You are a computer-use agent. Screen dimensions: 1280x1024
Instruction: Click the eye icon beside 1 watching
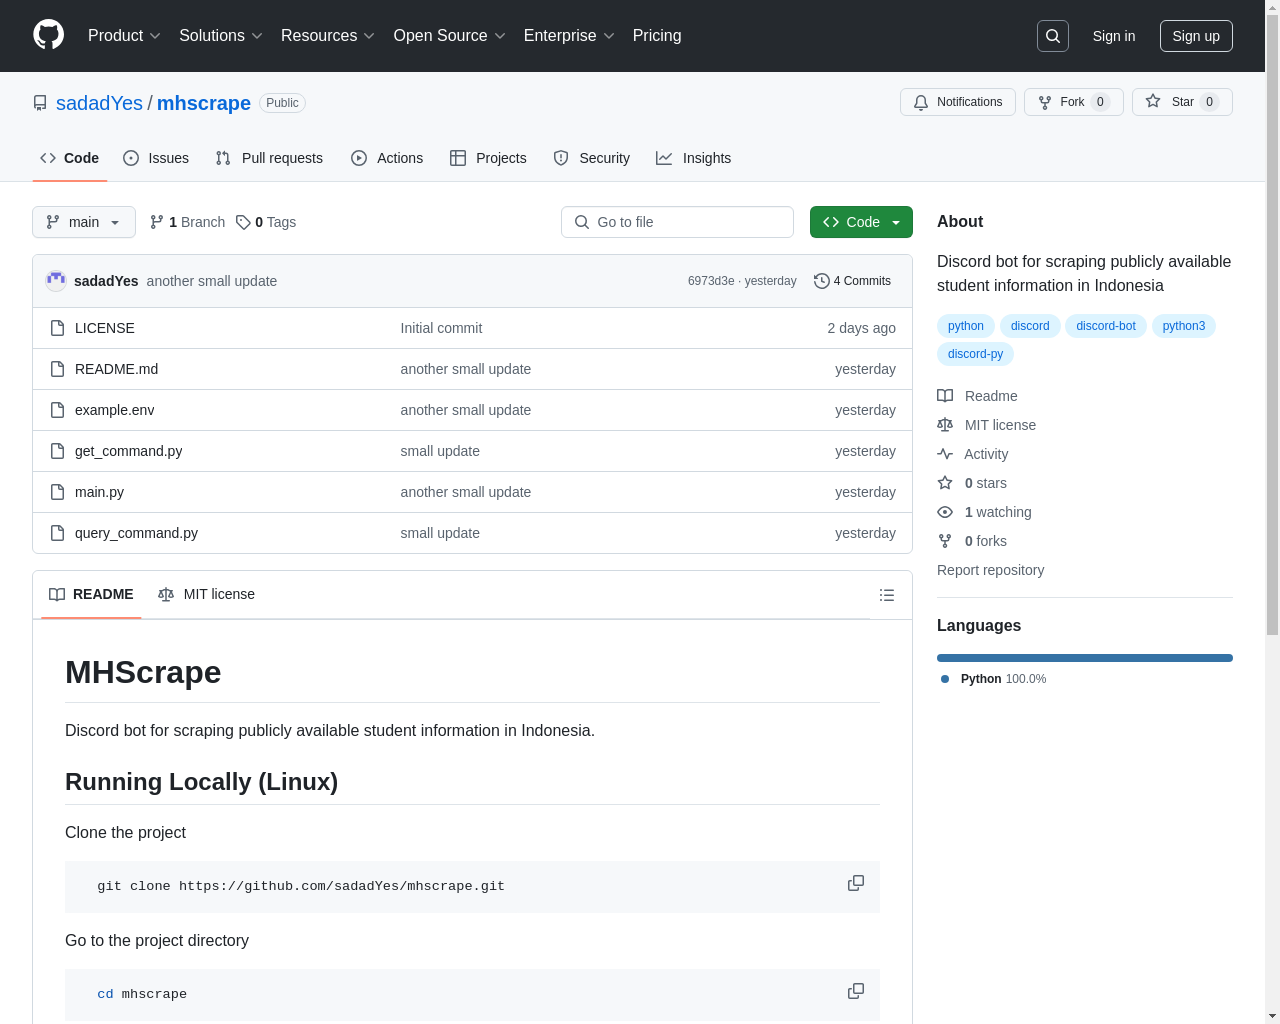pyautogui.click(x=945, y=512)
